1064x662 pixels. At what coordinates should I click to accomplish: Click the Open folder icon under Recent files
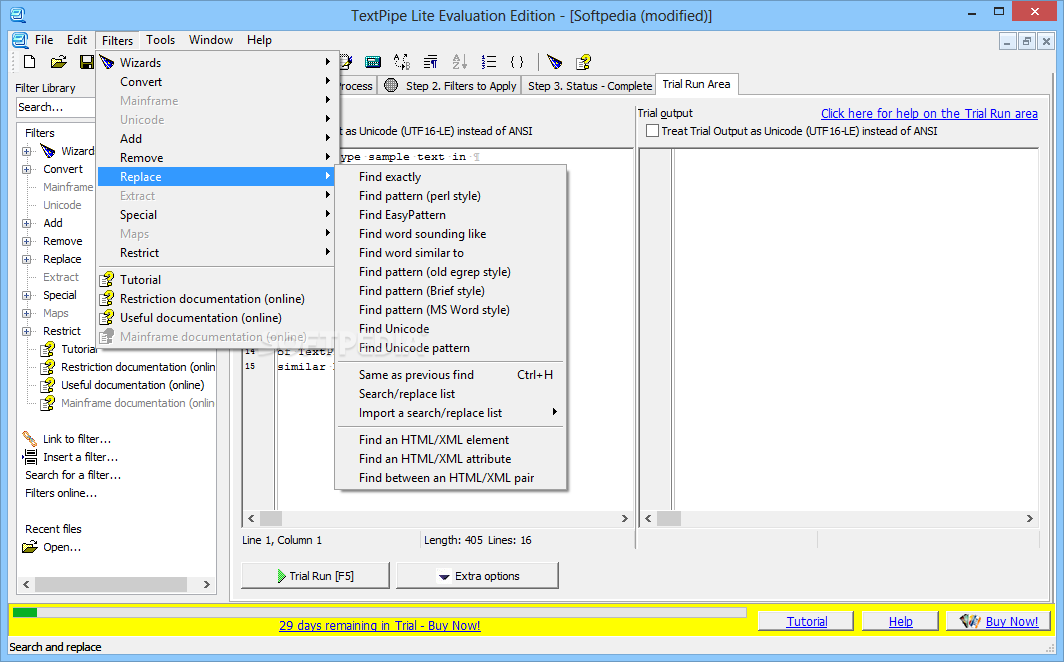pyautogui.click(x=30, y=547)
